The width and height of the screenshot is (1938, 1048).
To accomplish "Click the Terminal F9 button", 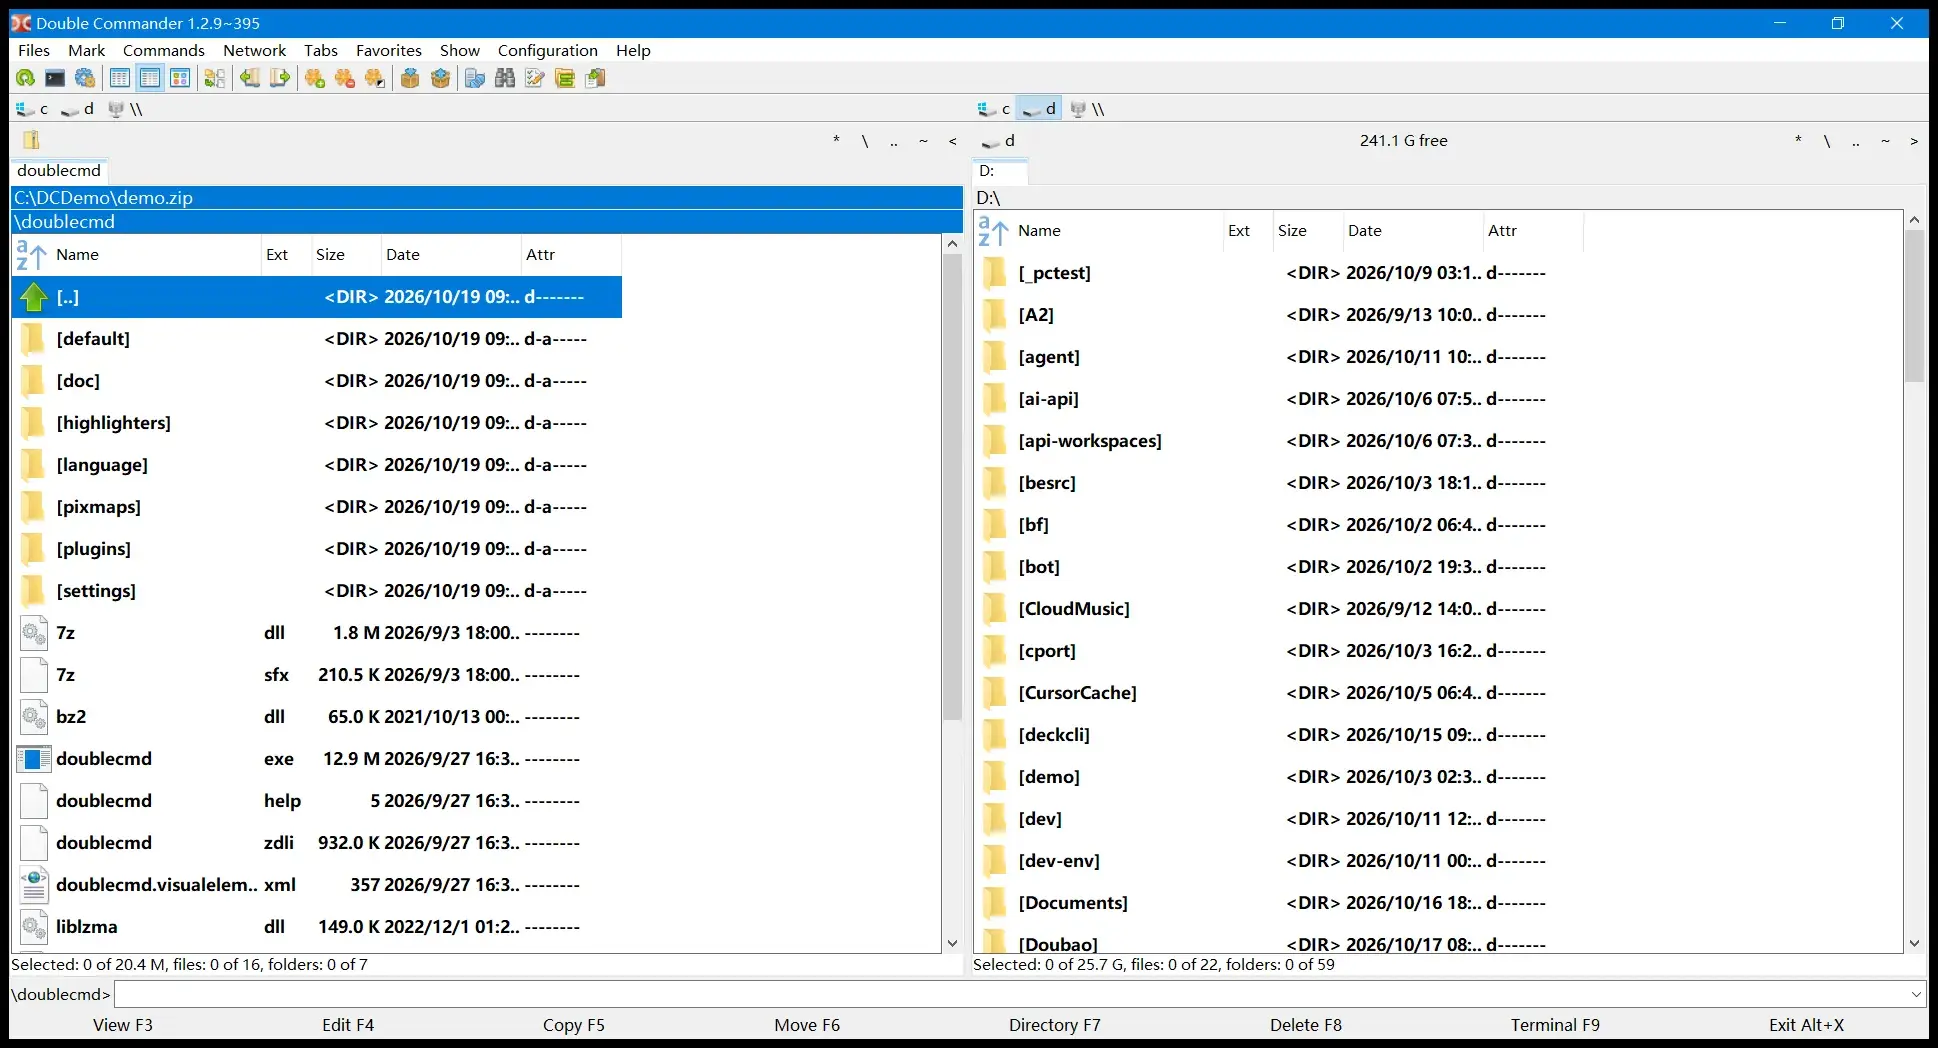I will (1555, 1025).
